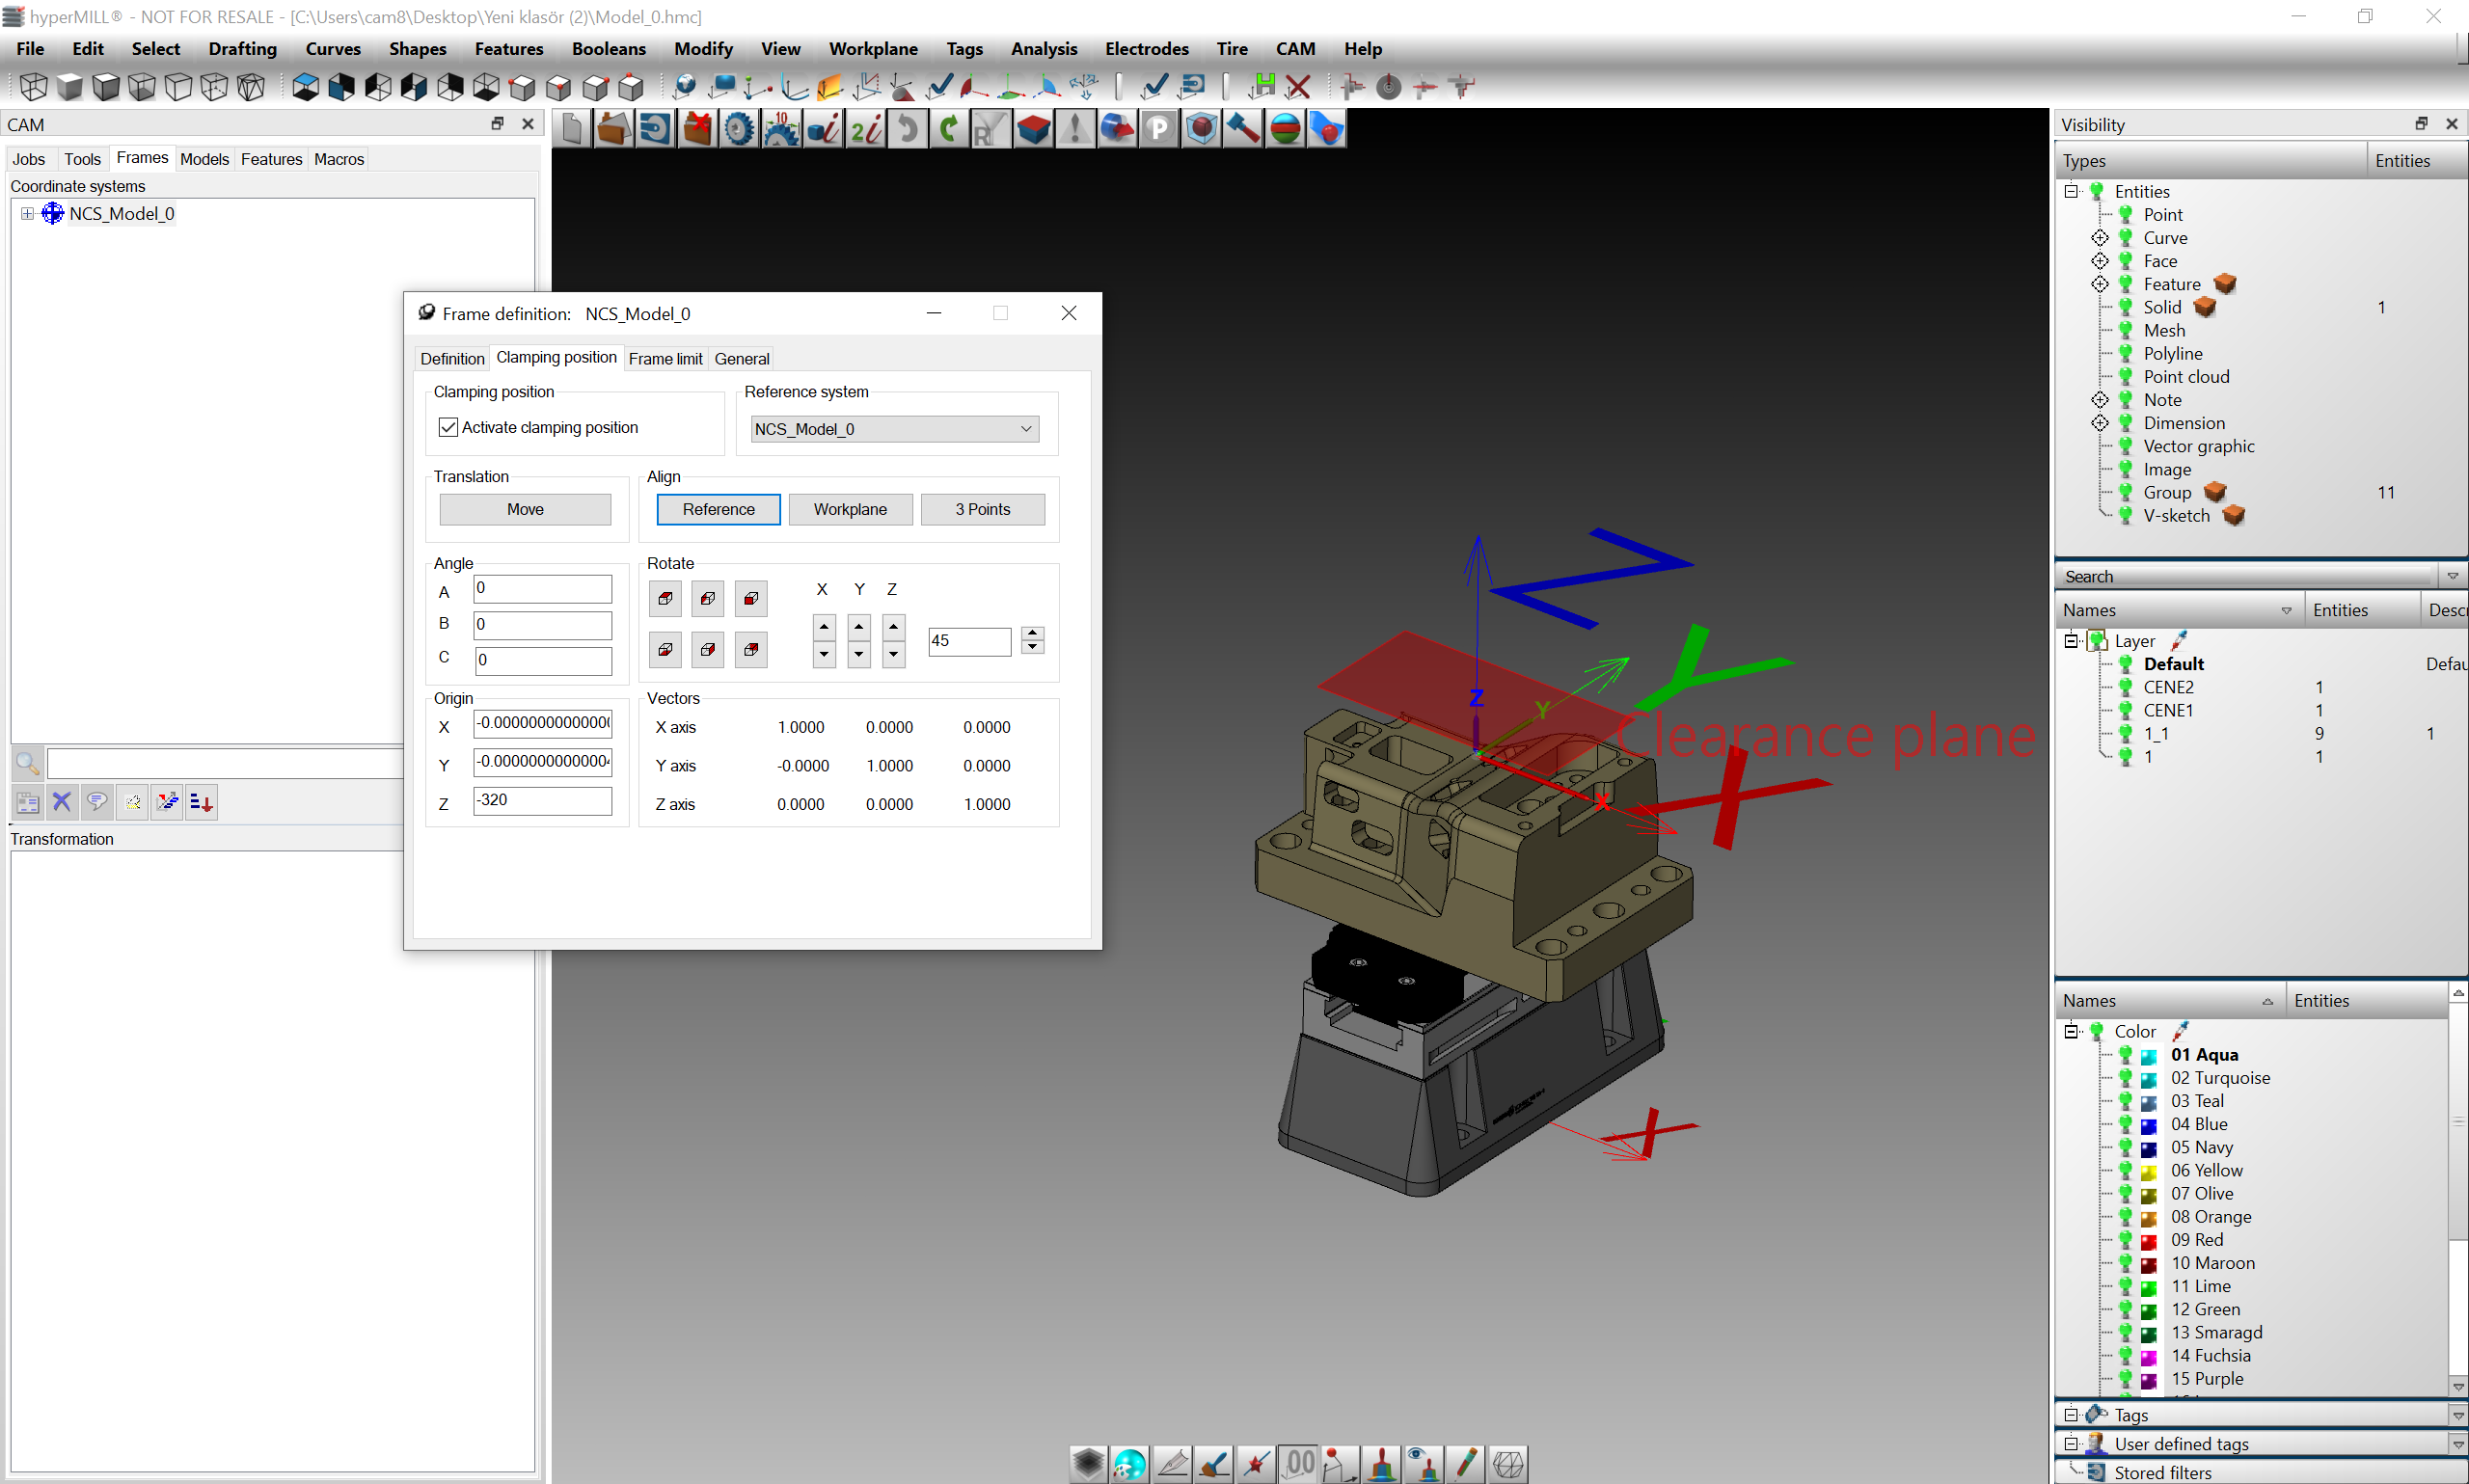
Task: Click the blue X delete icon below search
Action: [62, 802]
